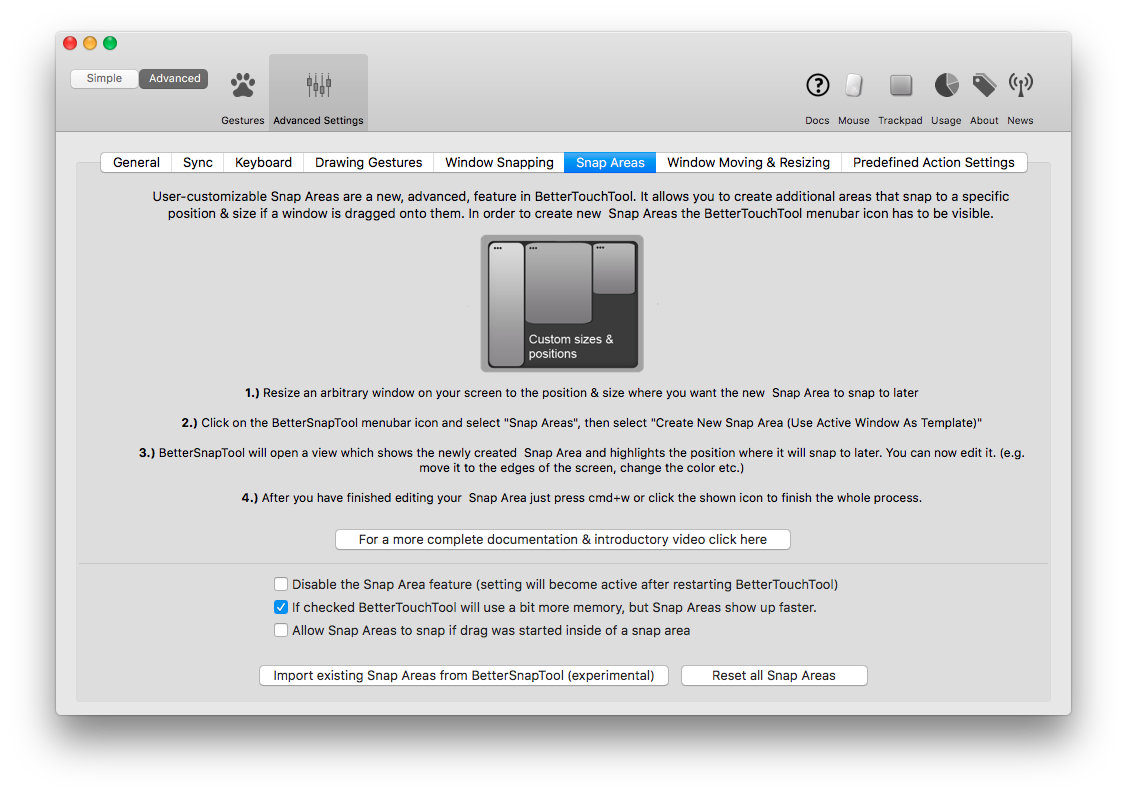Click the Custom sizes & positions preview image
This screenshot has height=795, width=1127.
pos(562,303)
